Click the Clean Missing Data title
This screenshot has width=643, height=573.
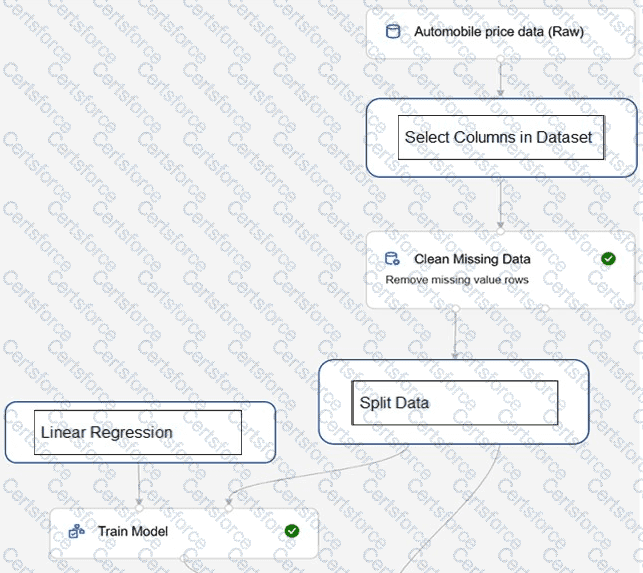point(472,259)
